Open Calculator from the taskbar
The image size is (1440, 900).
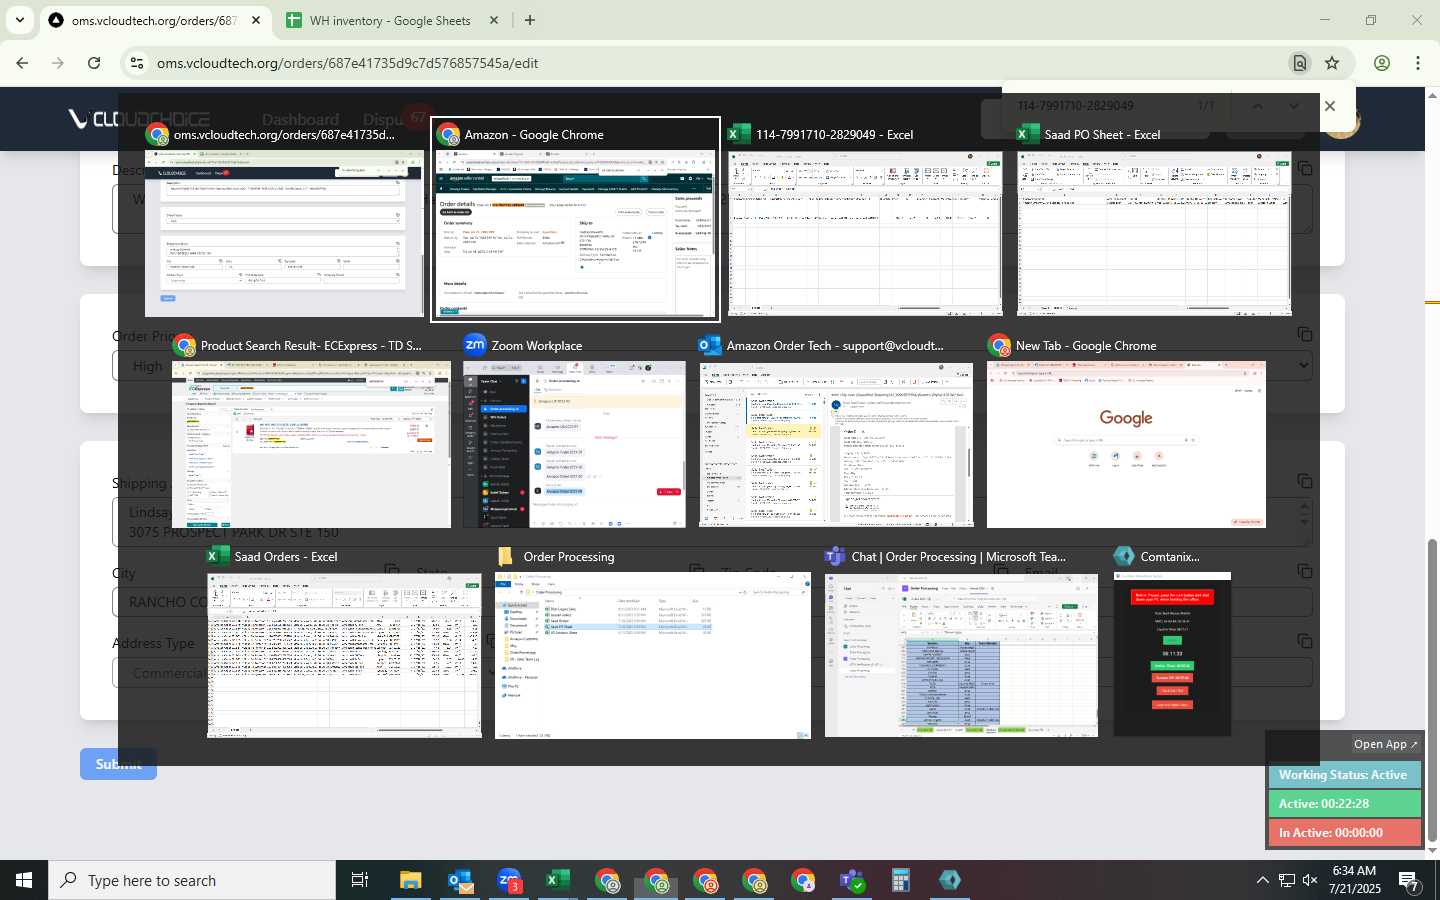pyautogui.click(x=901, y=880)
